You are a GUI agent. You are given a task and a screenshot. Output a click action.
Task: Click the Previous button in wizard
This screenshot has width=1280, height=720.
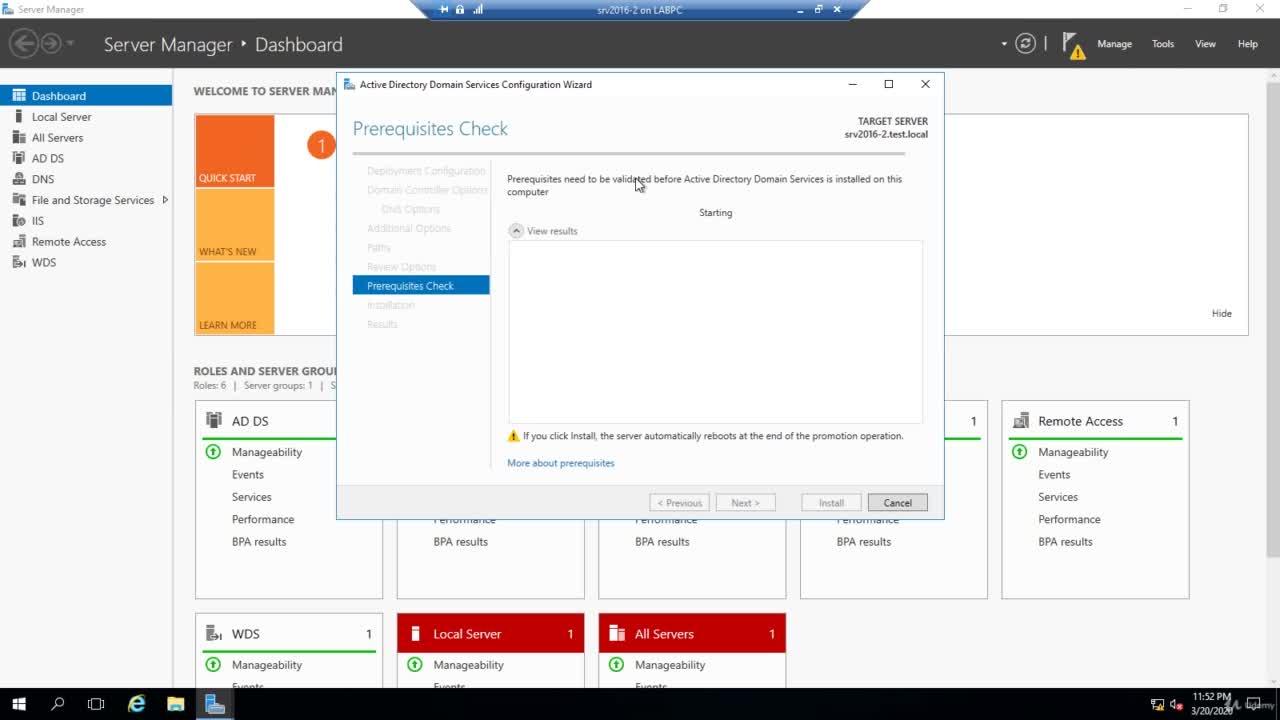[x=679, y=503]
